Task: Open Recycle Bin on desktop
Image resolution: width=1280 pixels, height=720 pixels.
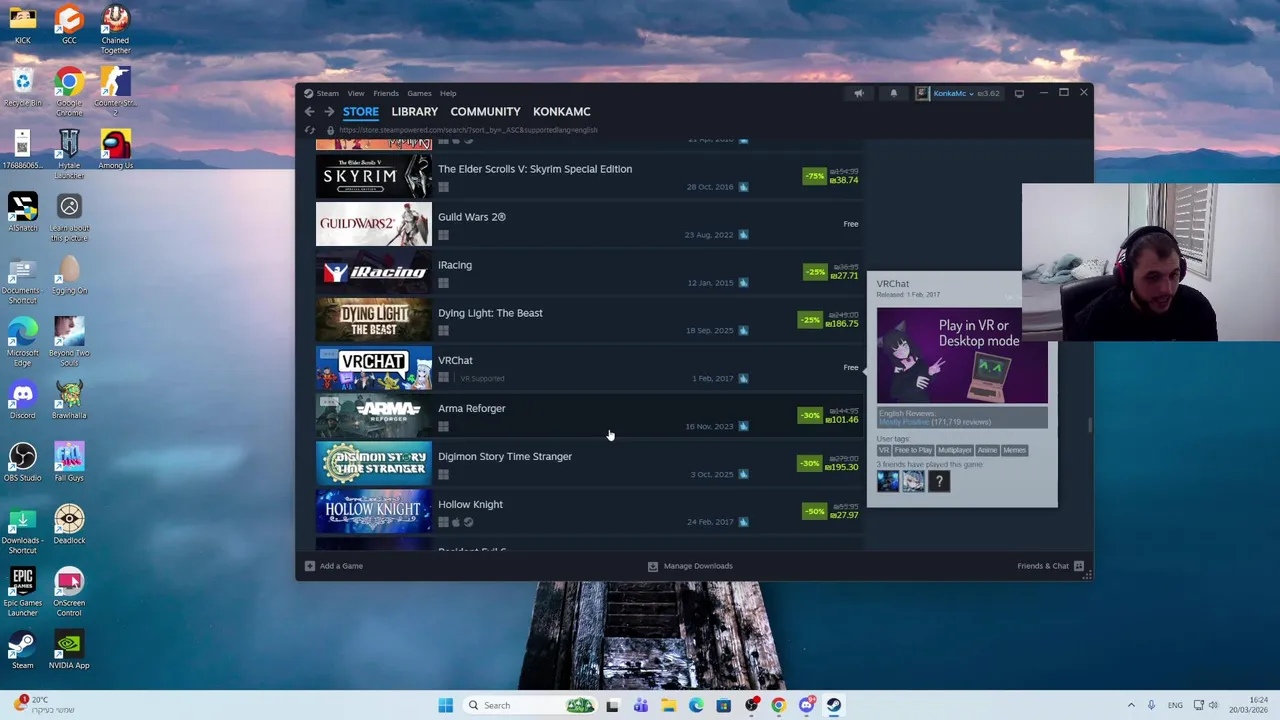Action: pos(22,87)
